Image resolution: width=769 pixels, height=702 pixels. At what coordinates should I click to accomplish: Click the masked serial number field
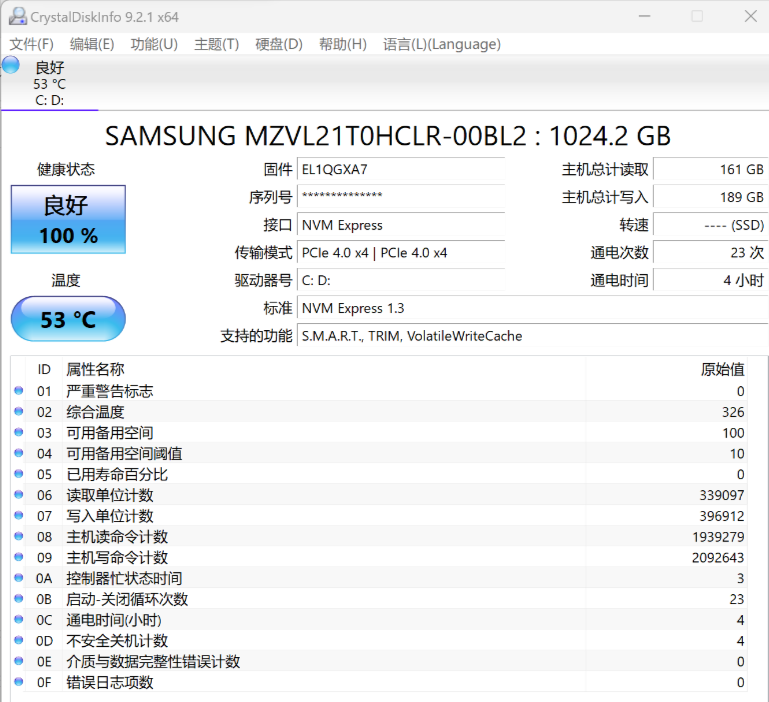point(401,197)
